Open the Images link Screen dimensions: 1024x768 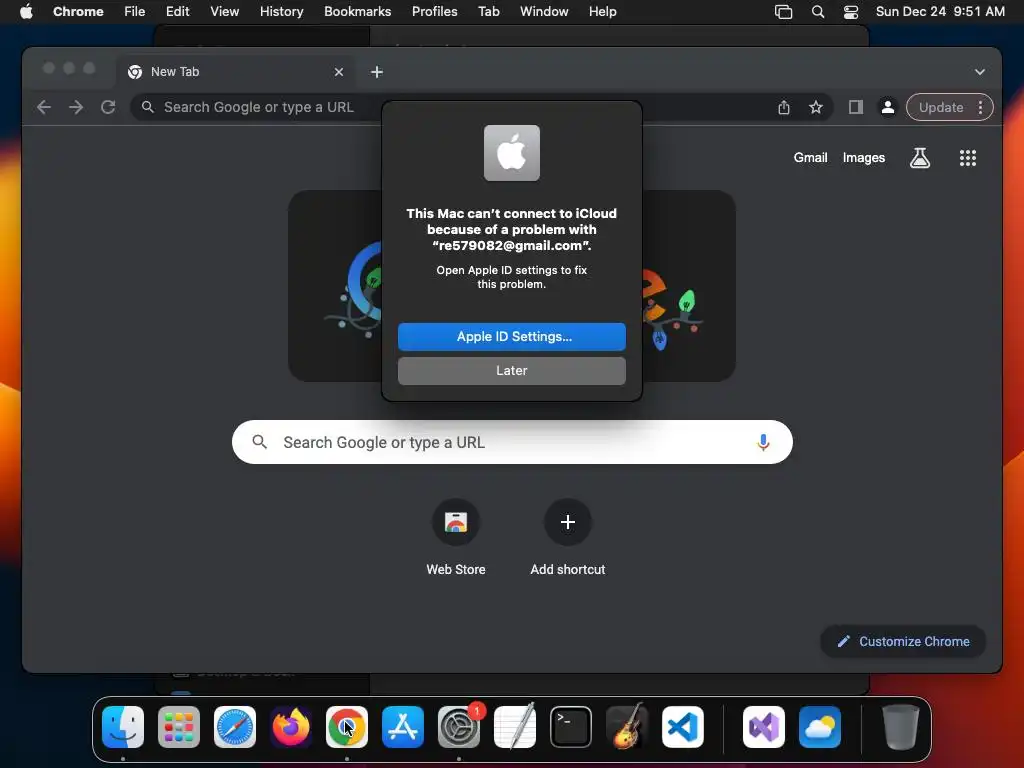(863, 157)
